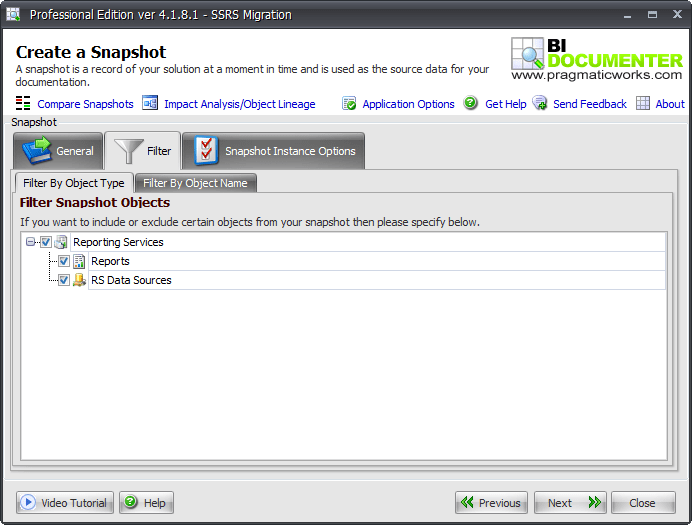The width and height of the screenshot is (692, 525).
Task: Click the Video Tutorial button
Action: point(65,502)
